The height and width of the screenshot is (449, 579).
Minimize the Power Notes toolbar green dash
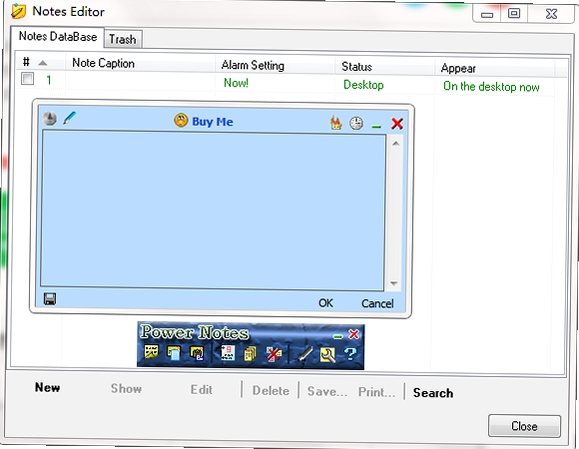tap(338, 336)
